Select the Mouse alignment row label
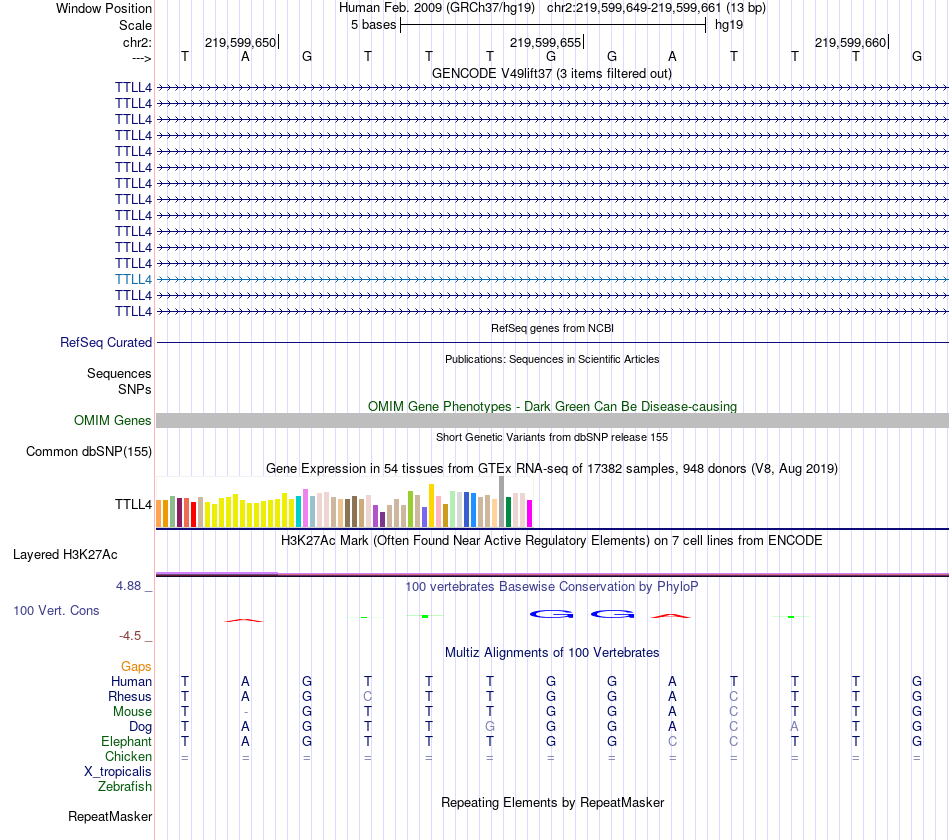 pyautogui.click(x=132, y=712)
